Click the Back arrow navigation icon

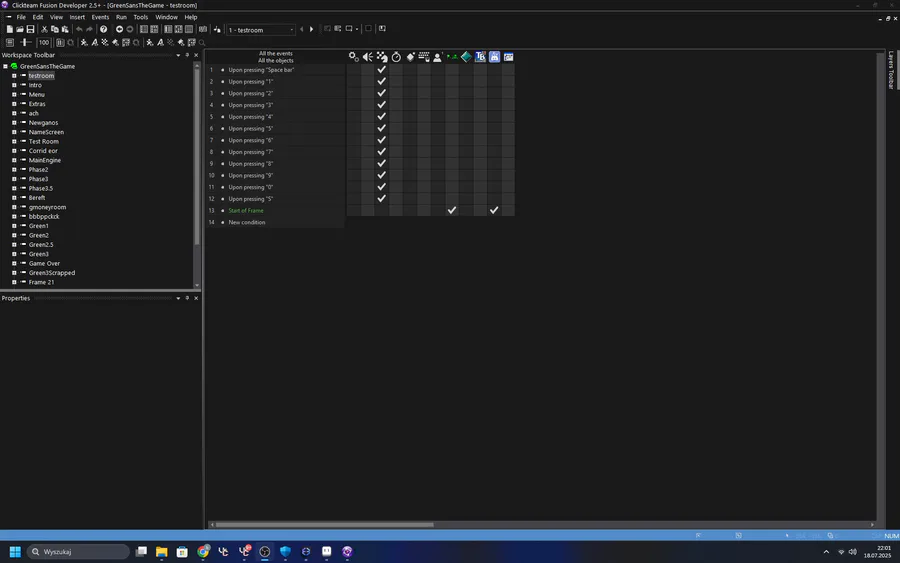[119, 29]
